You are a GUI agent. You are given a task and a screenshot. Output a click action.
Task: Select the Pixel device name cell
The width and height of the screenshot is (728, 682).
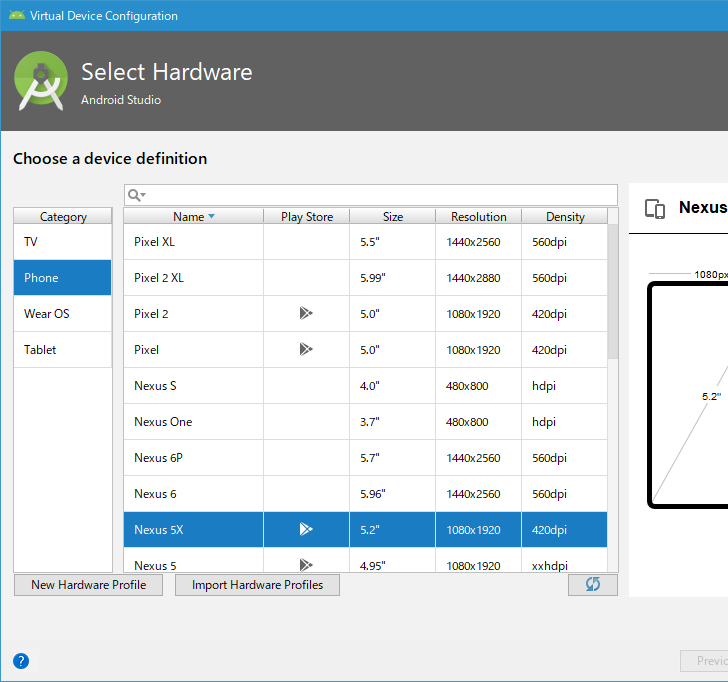pyautogui.click(x=194, y=350)
